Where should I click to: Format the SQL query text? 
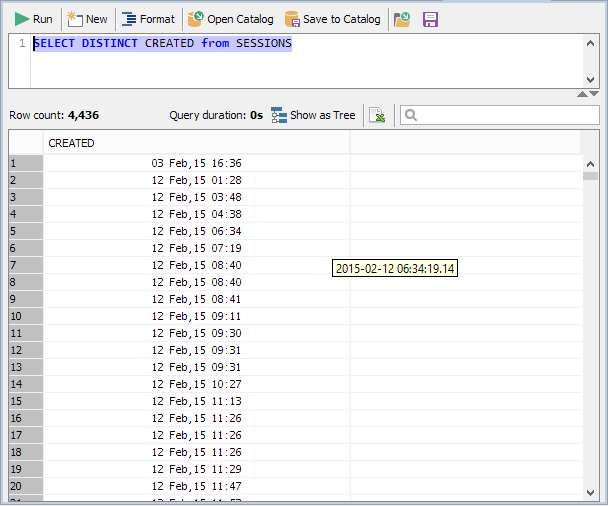(149, 19)
